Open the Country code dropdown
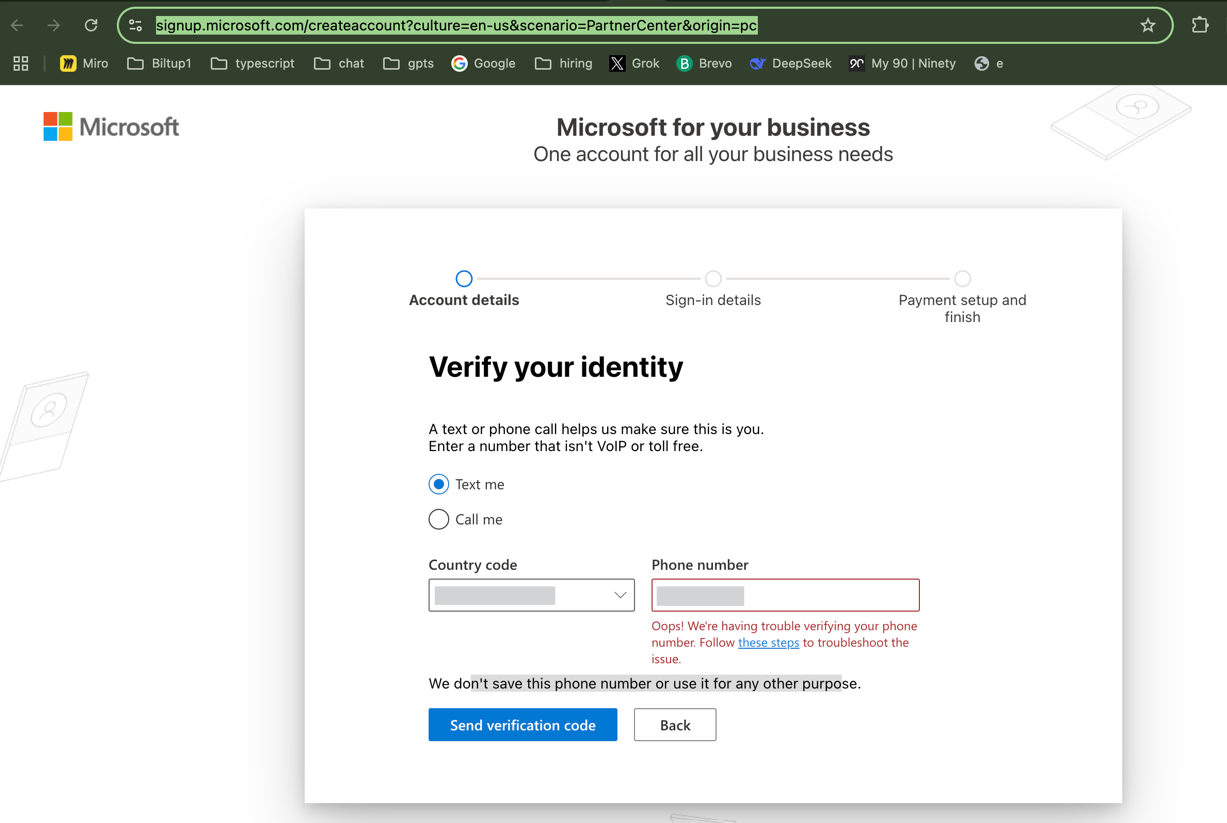The width and height of the screenshot is (1227, 823). [x=531, y=594]
